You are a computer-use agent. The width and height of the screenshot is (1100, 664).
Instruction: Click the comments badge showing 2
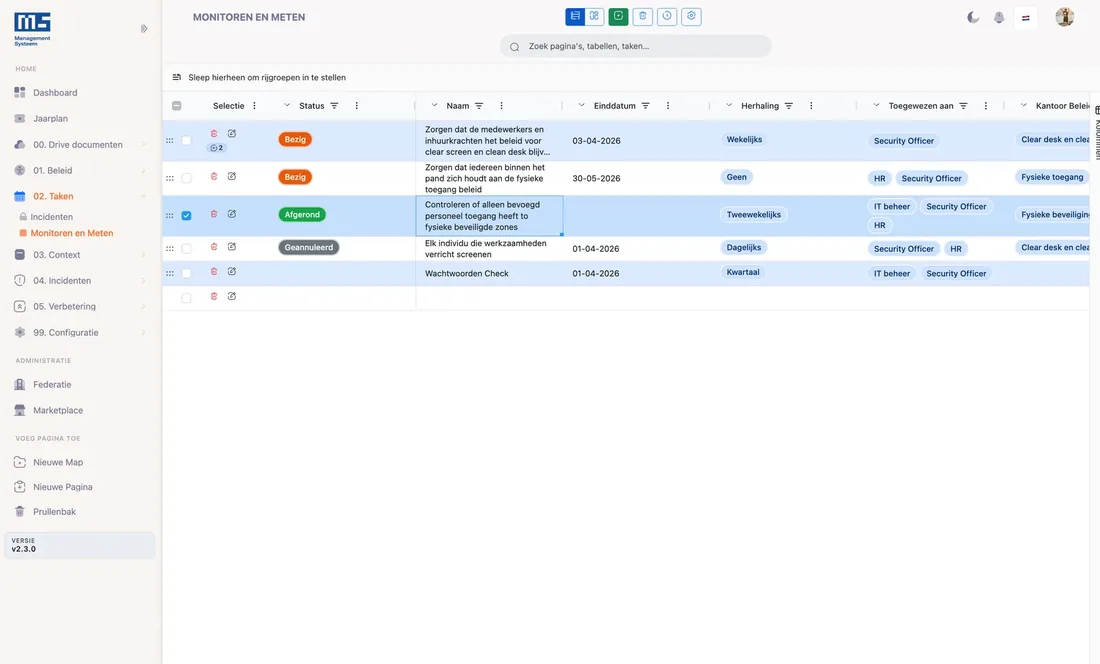pyautogui.click(x=216, y=148)
